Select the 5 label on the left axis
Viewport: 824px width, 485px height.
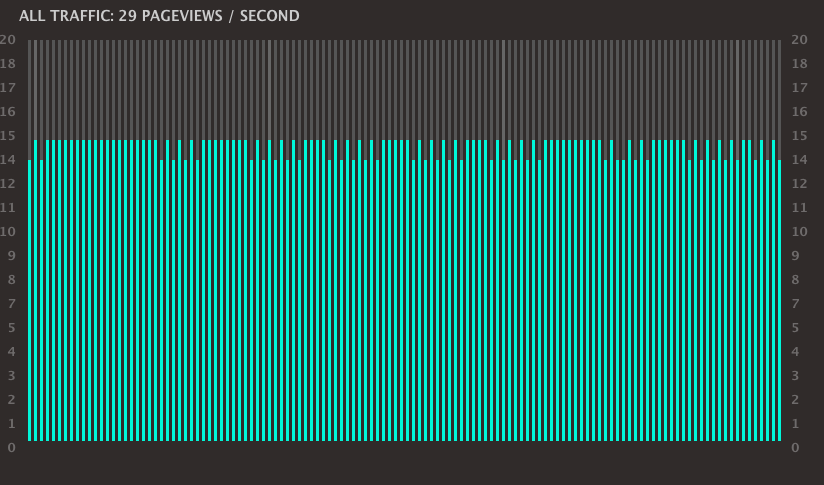pyautogui.click(x=11, y=328)
